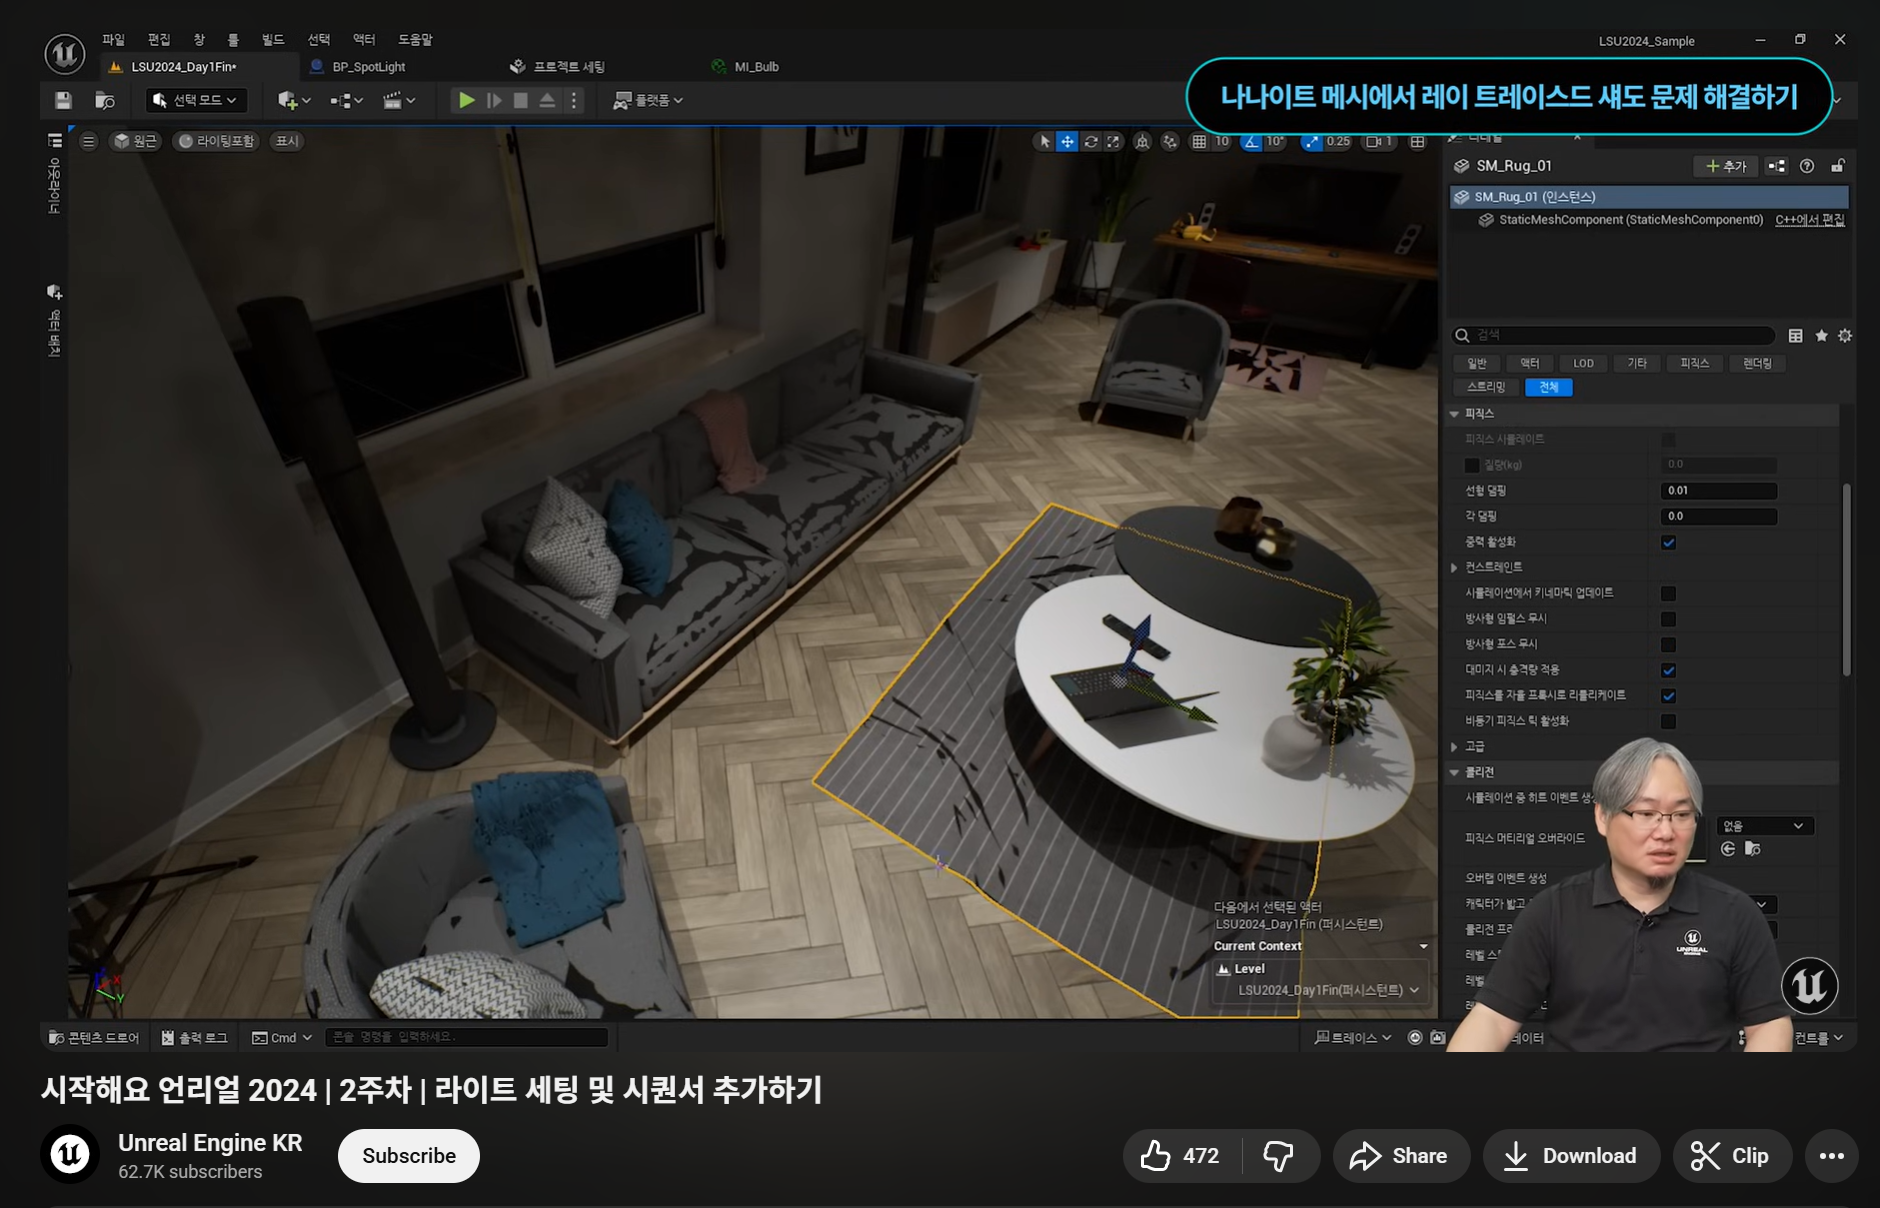Open the Details settings gear icon
The width and height of the screenshot is (1880, 1208).
coord(1845,336)
